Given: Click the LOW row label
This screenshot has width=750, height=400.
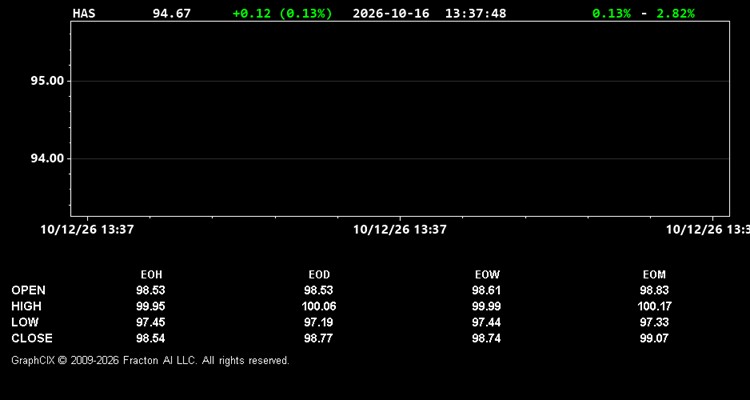Looking at the screenshot, I should pos(25,322).
